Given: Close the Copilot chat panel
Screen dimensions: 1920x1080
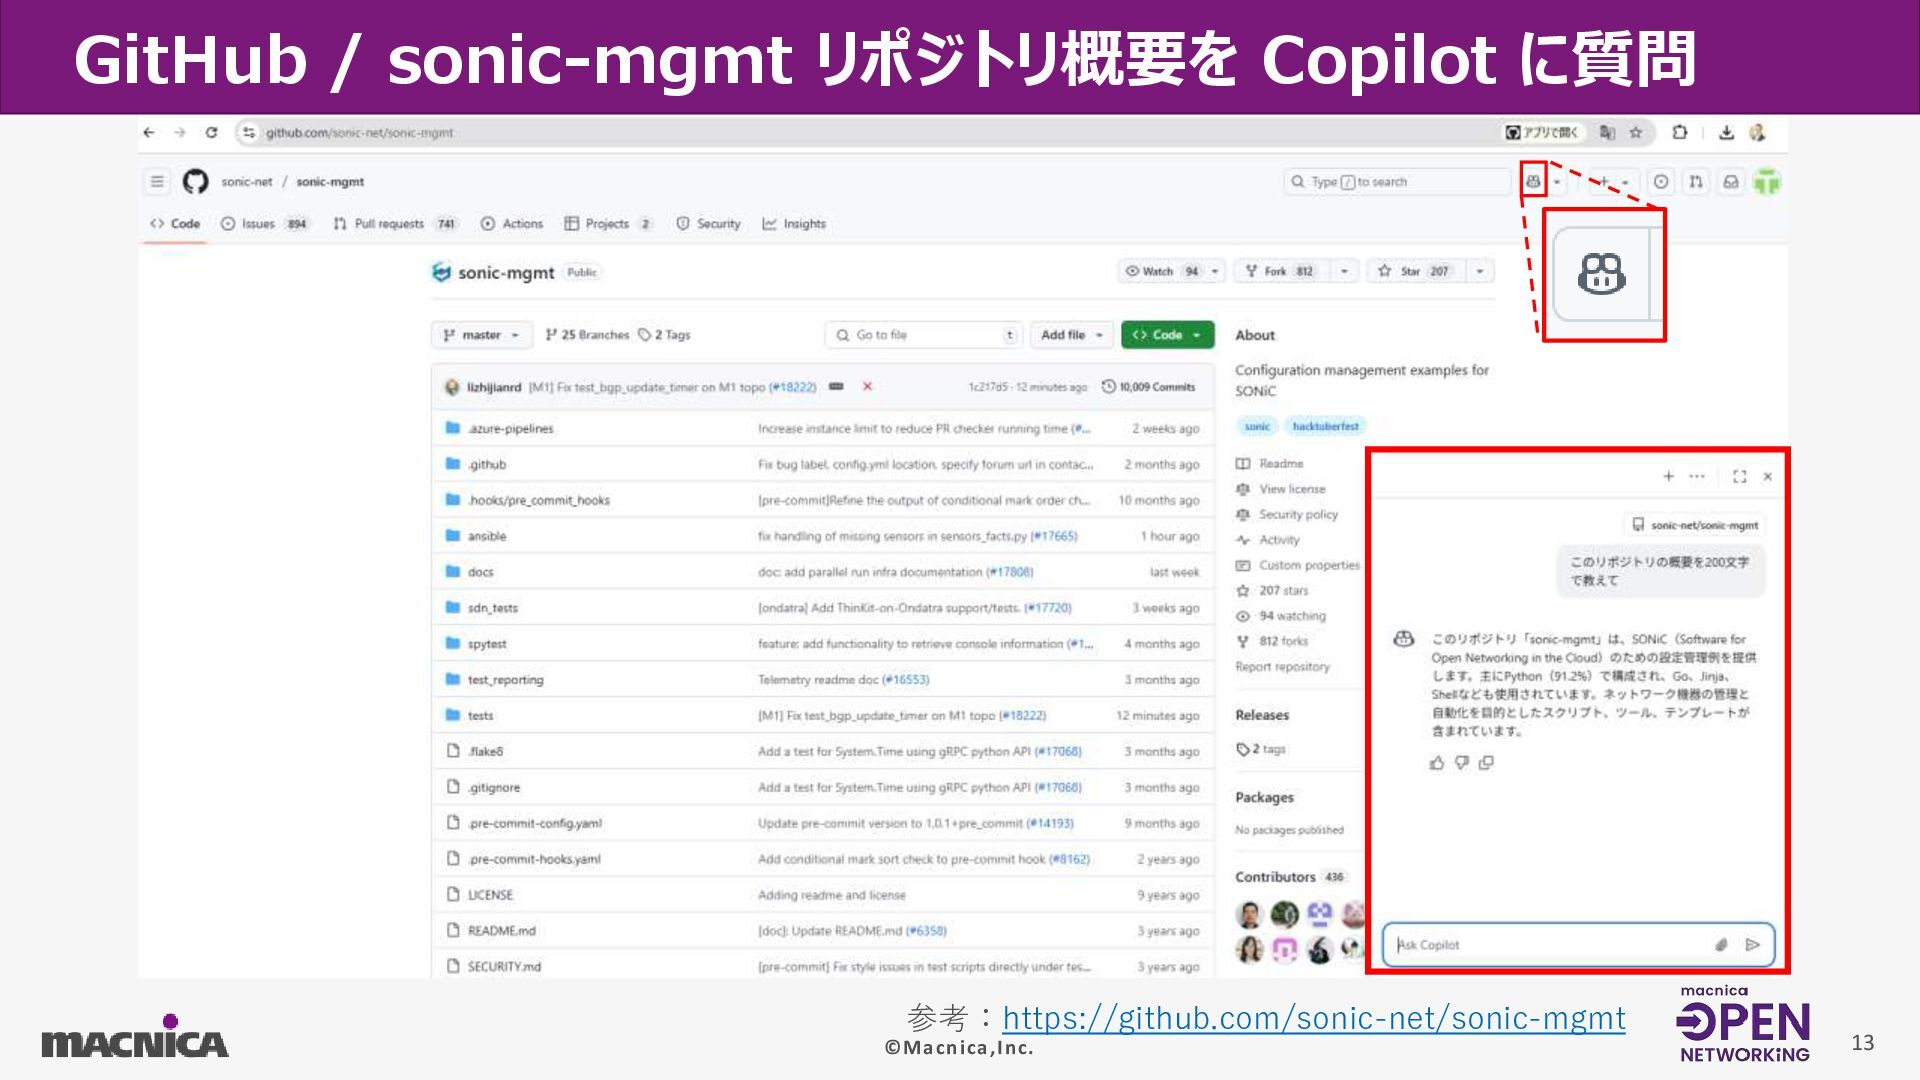Looking at the screenshot, I should click(1767, 477).
